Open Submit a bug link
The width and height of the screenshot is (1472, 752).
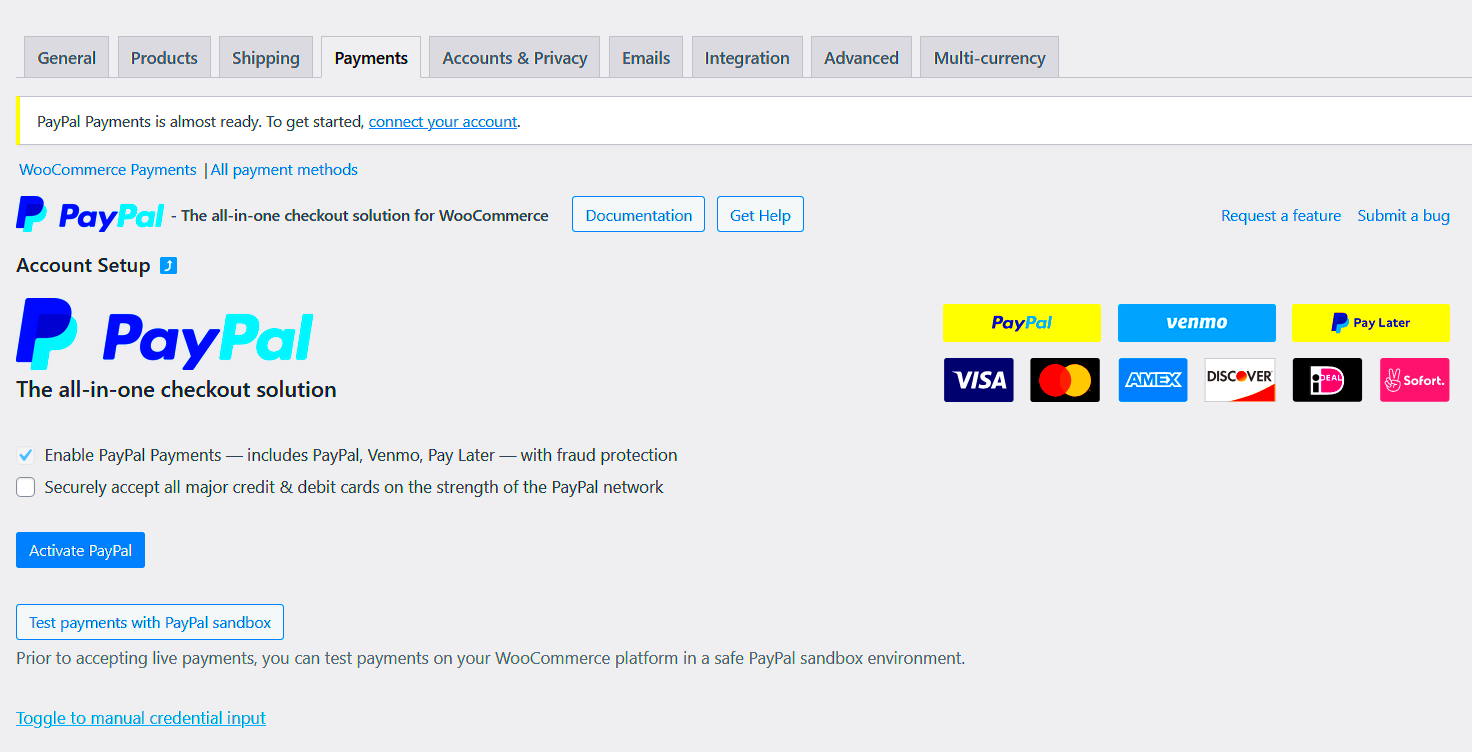1403,216
